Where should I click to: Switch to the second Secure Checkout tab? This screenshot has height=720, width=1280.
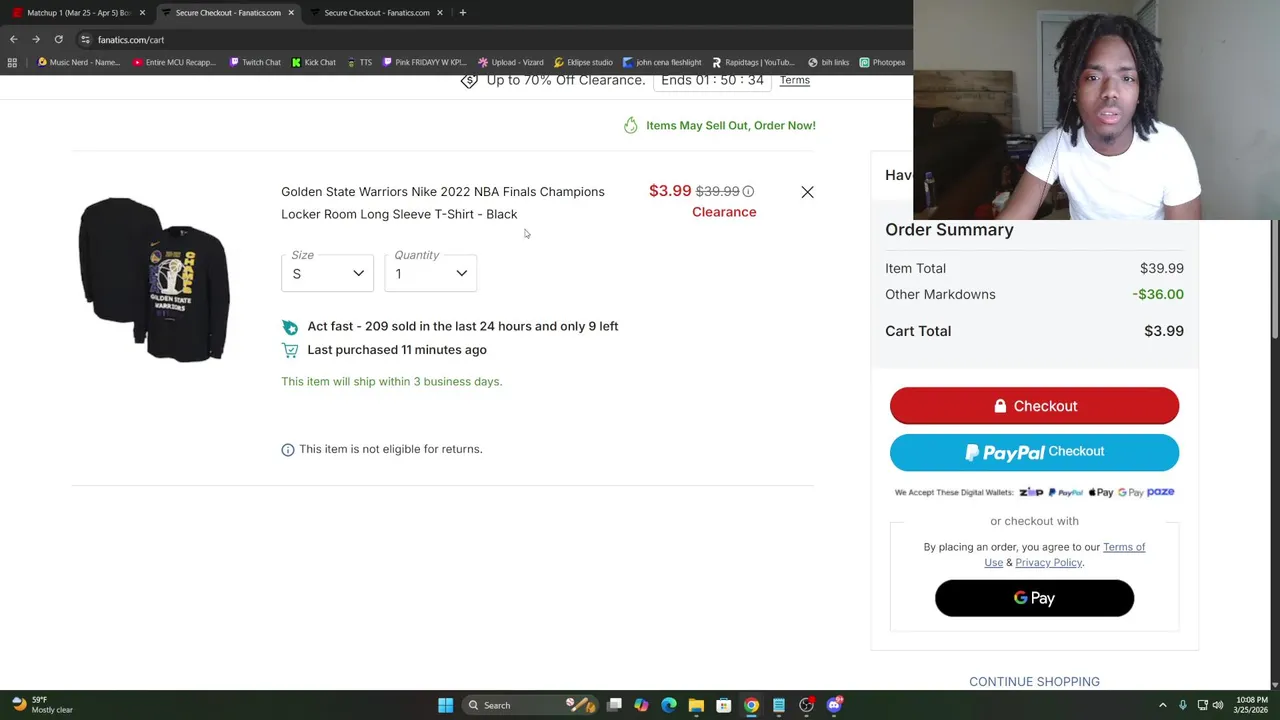(376, 12)
